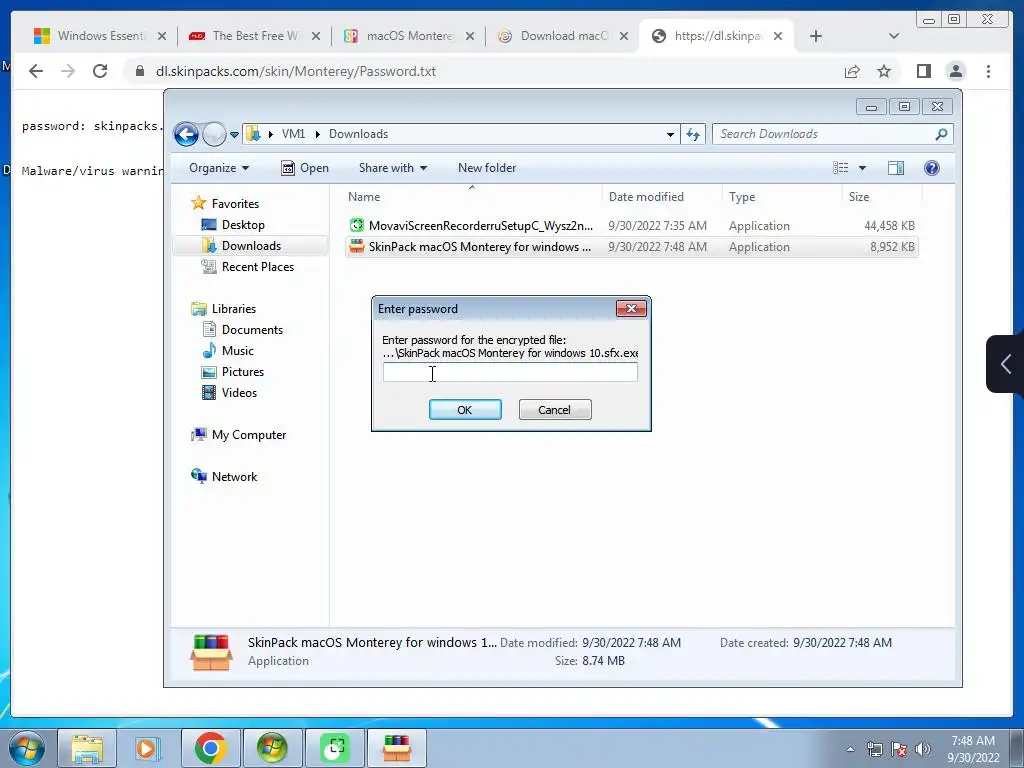Switch to the Download macOS browser tab
The height and width of the screenshot is (768, 1024).
coord(554,36)
